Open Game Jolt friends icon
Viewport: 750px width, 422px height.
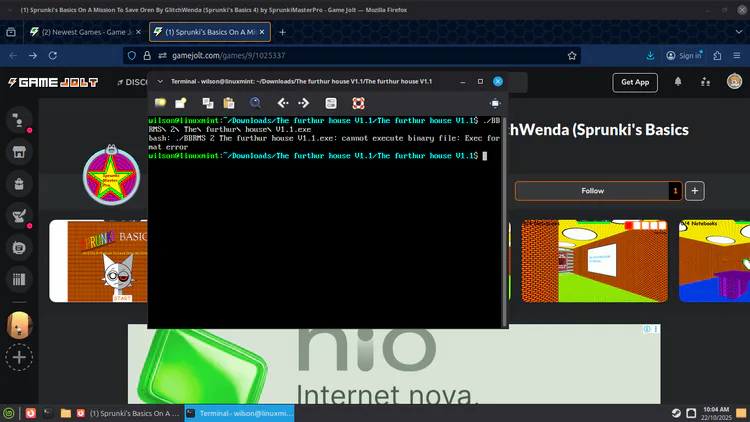pos(705,82)
